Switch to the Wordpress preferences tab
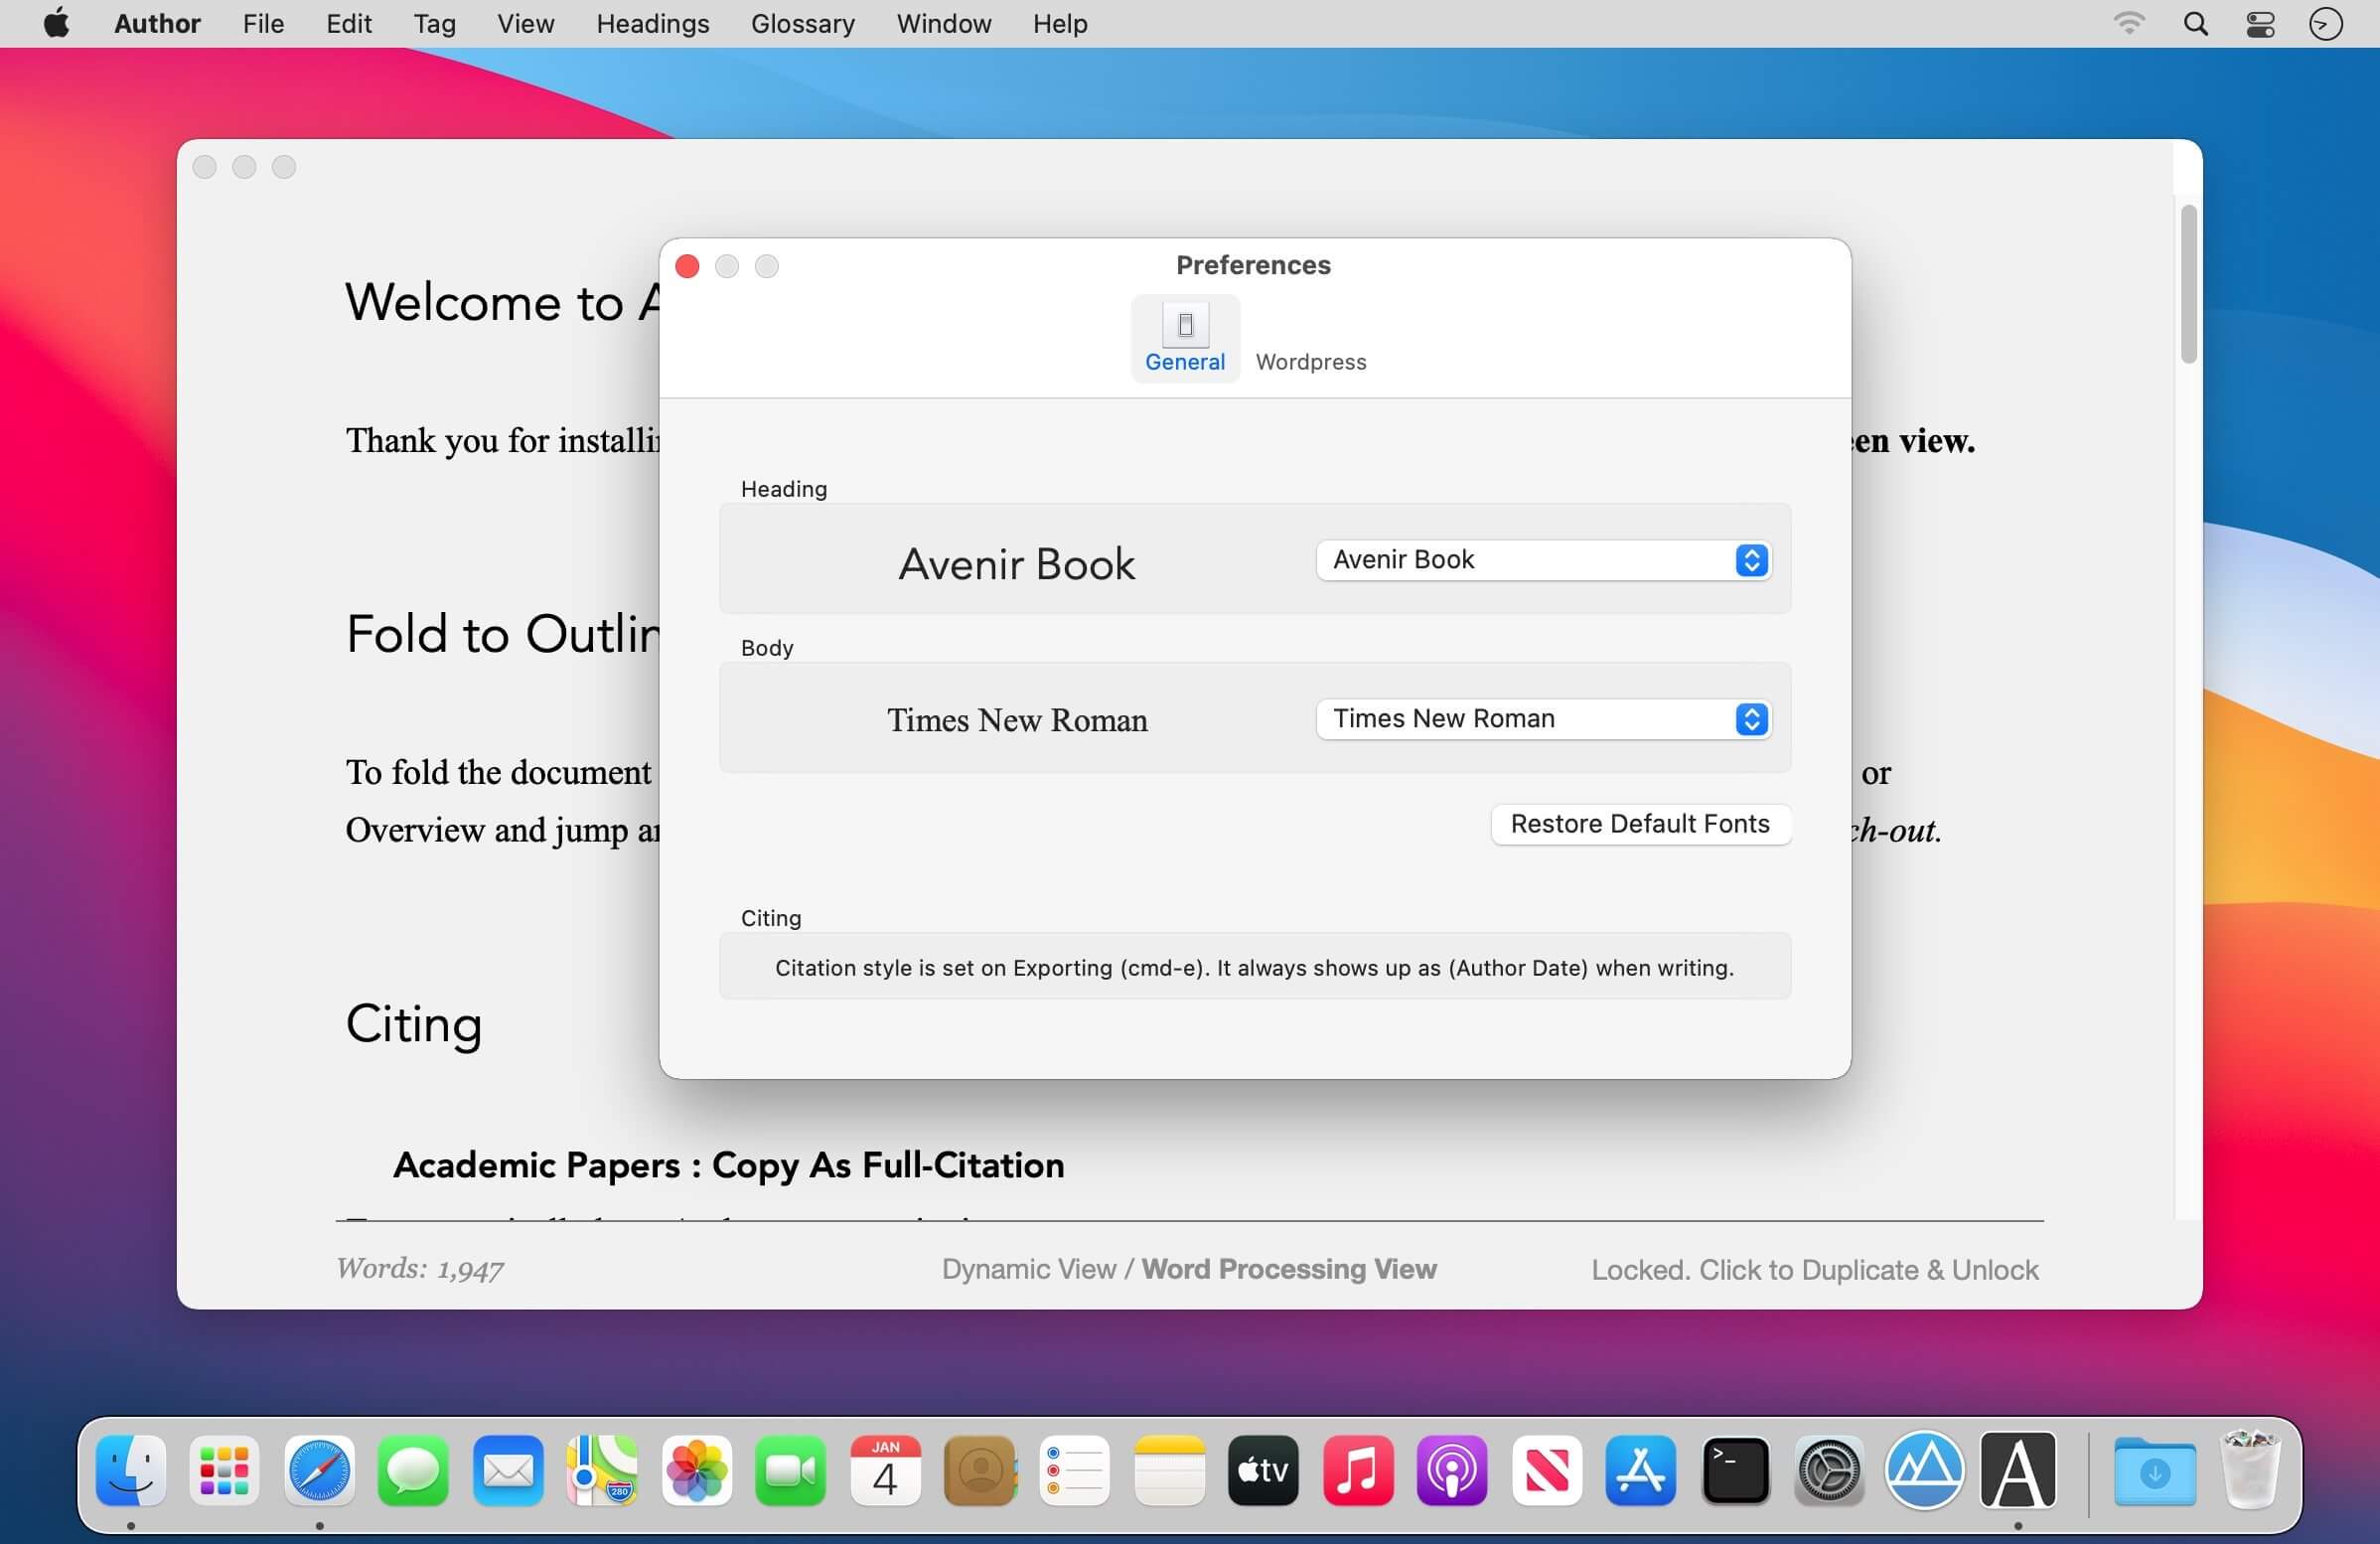 click(1310, 361)
